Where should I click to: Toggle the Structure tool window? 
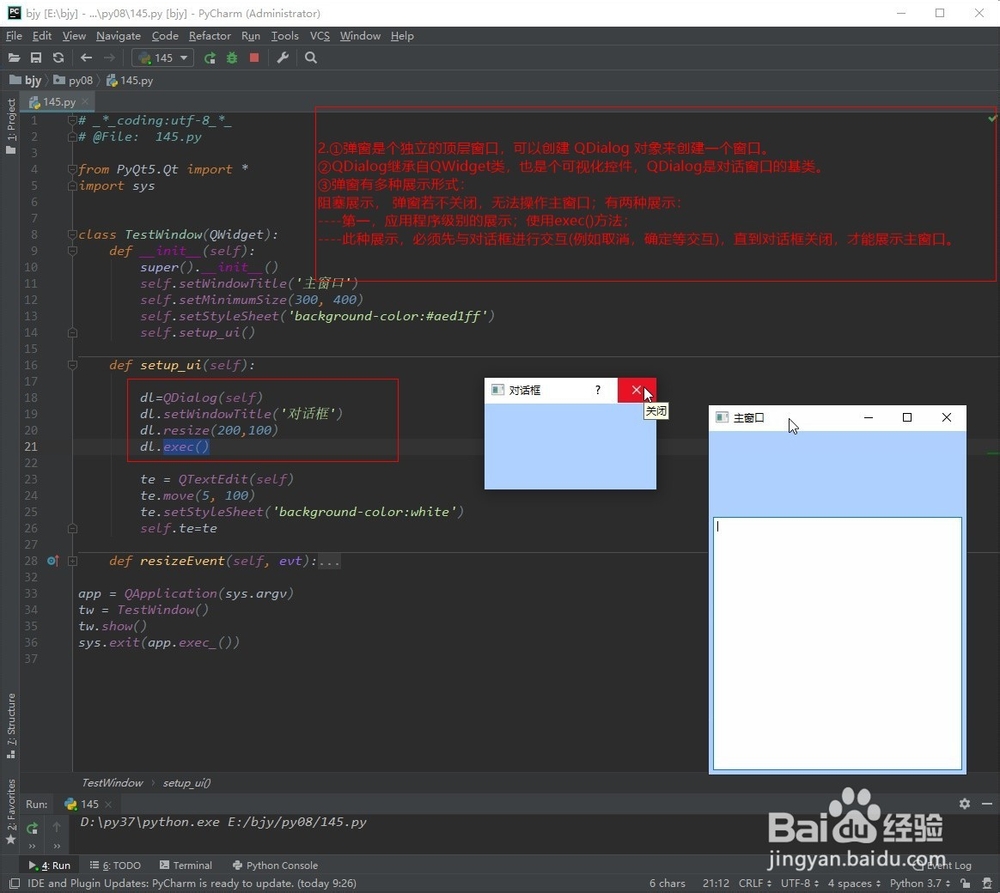pos(11,726)
